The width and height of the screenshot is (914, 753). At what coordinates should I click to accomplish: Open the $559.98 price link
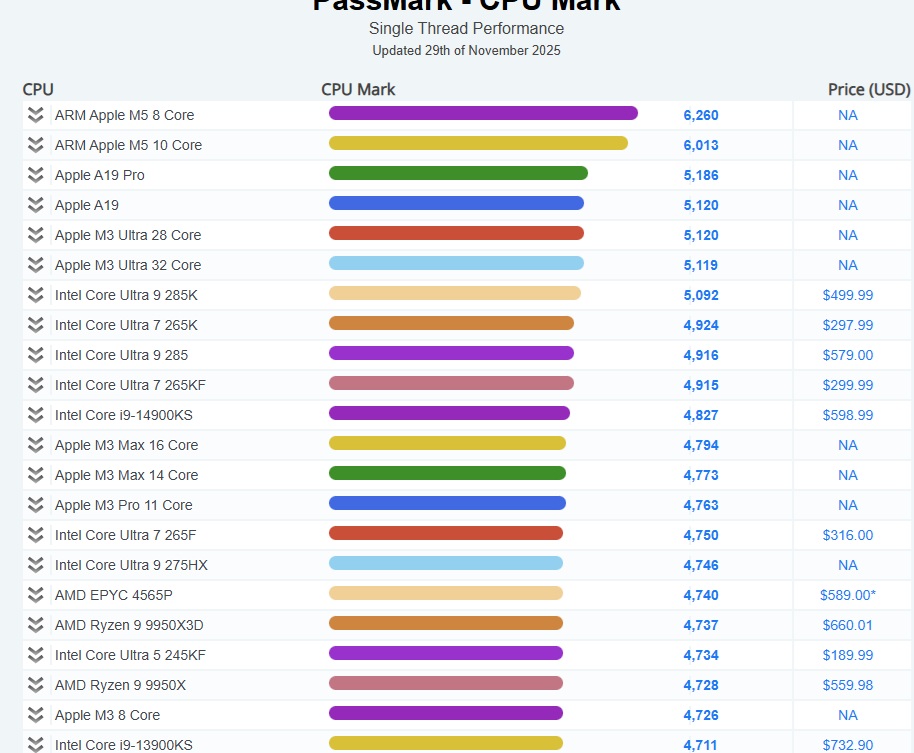[x=848, y=685]
